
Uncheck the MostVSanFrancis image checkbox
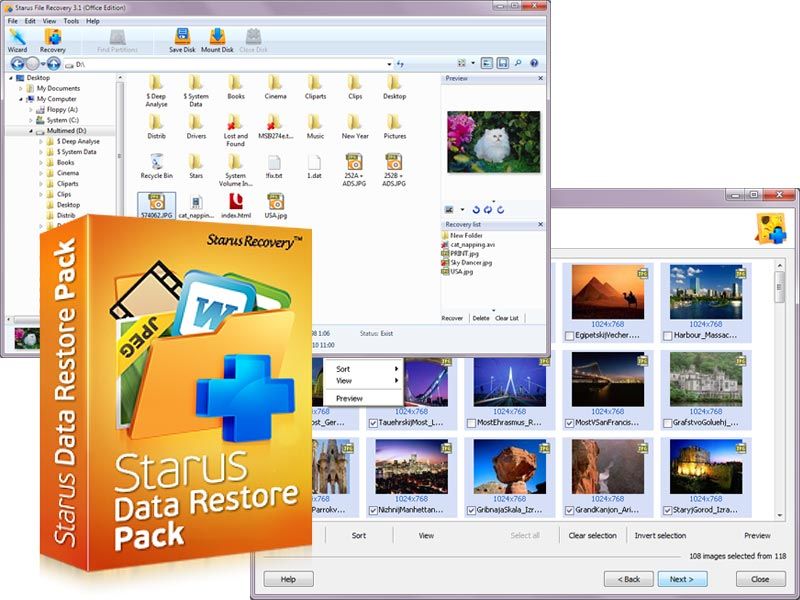pyautogui.click(x=569, y=423)
